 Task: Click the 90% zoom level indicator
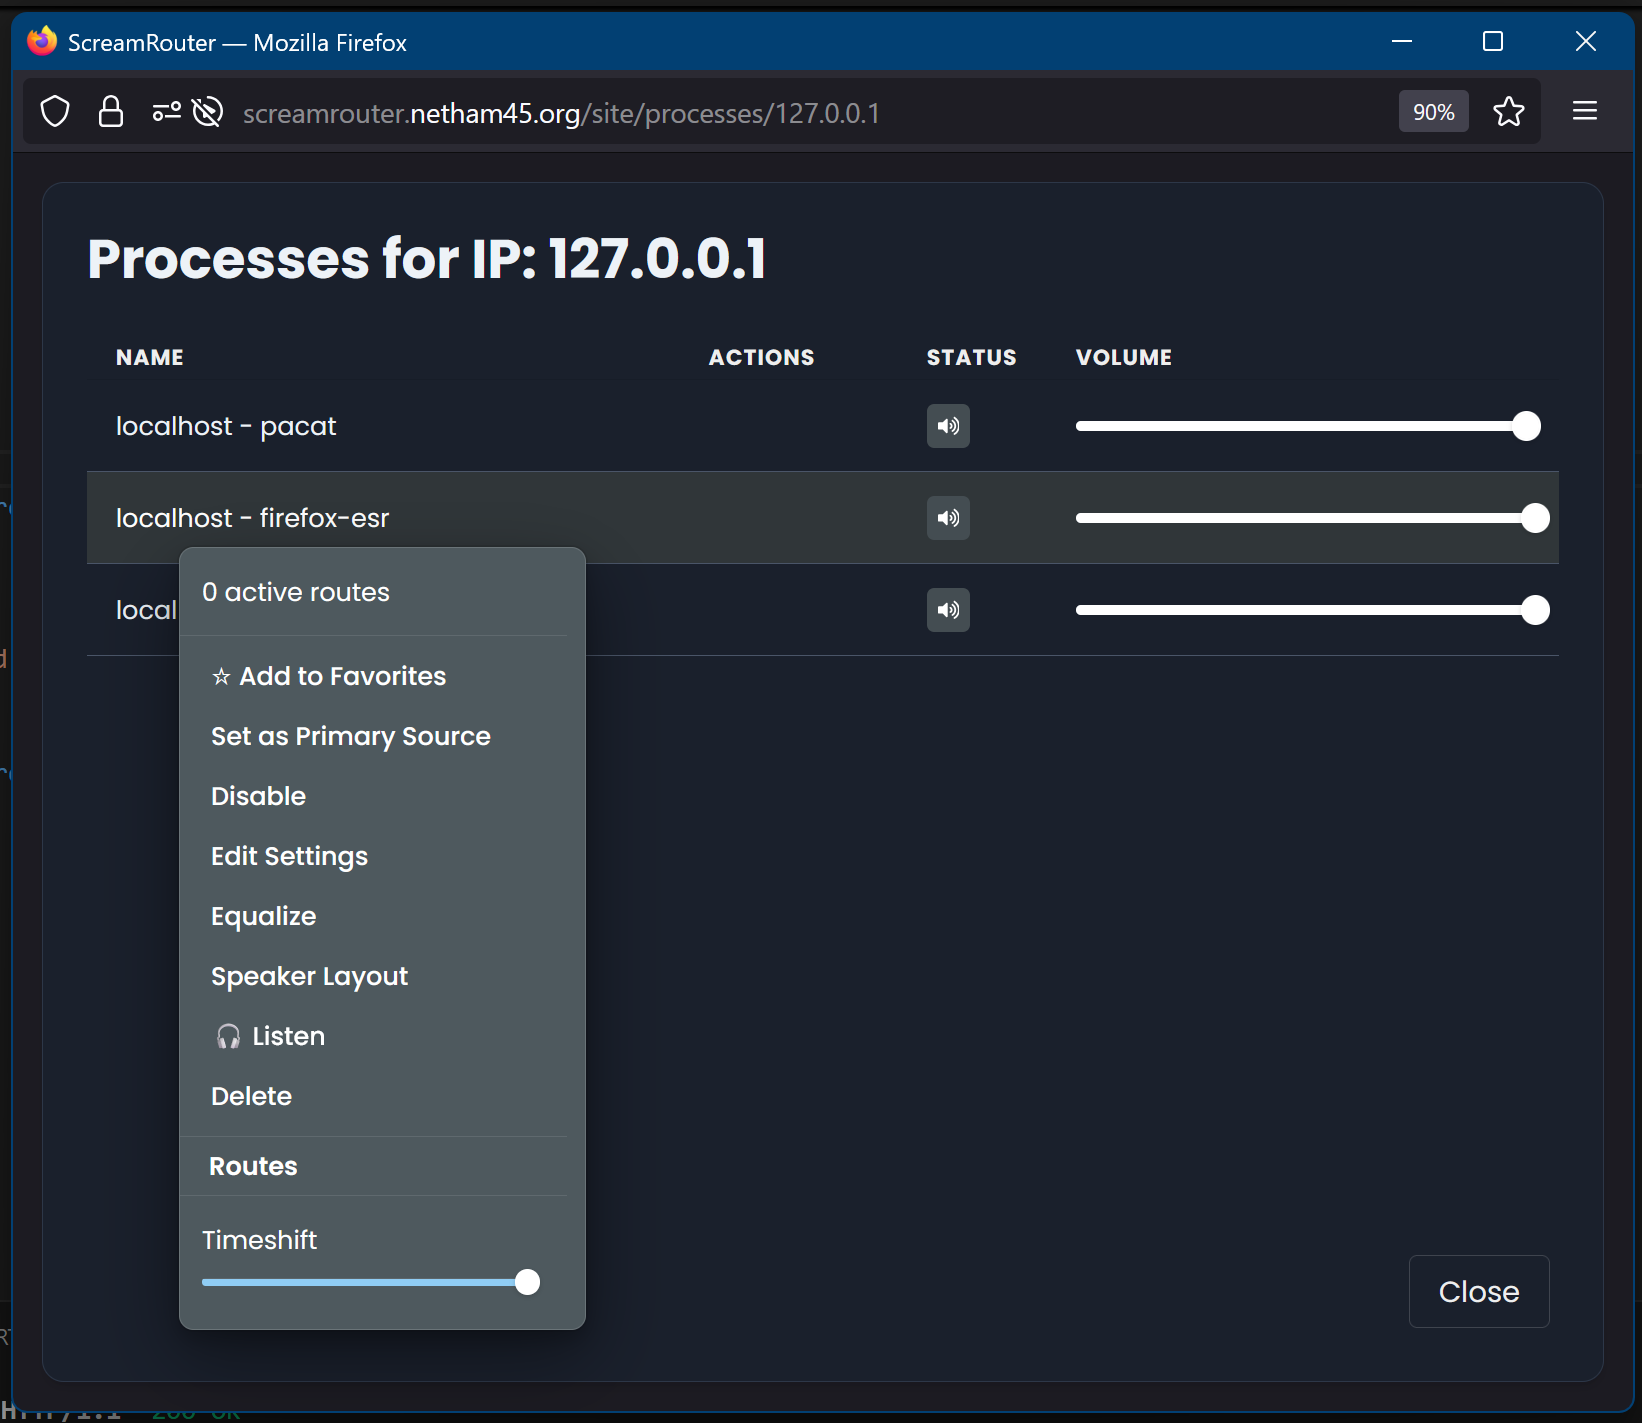1433,112
